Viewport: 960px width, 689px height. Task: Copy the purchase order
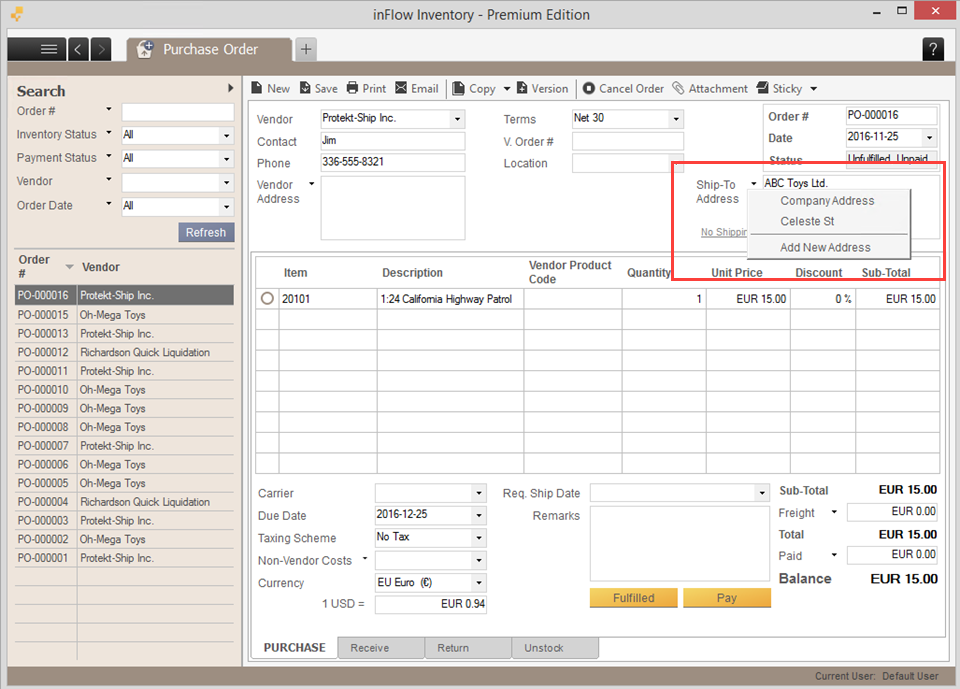tap(474, 88)
